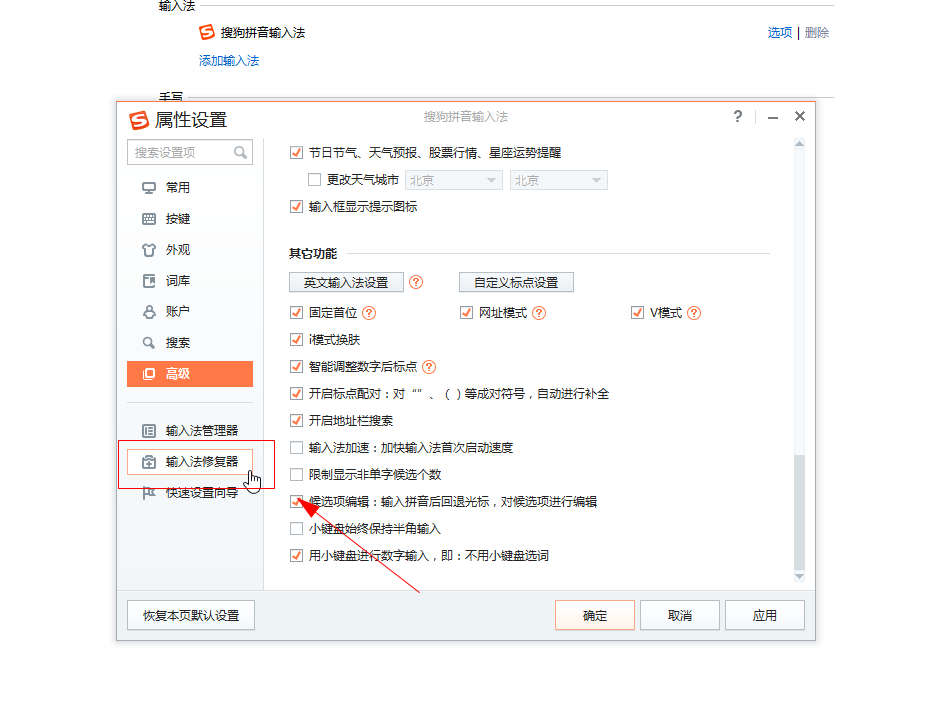946x710 pixels.
Task: Click the scrollbar down arrow in dialog
Action: (799, 577)
